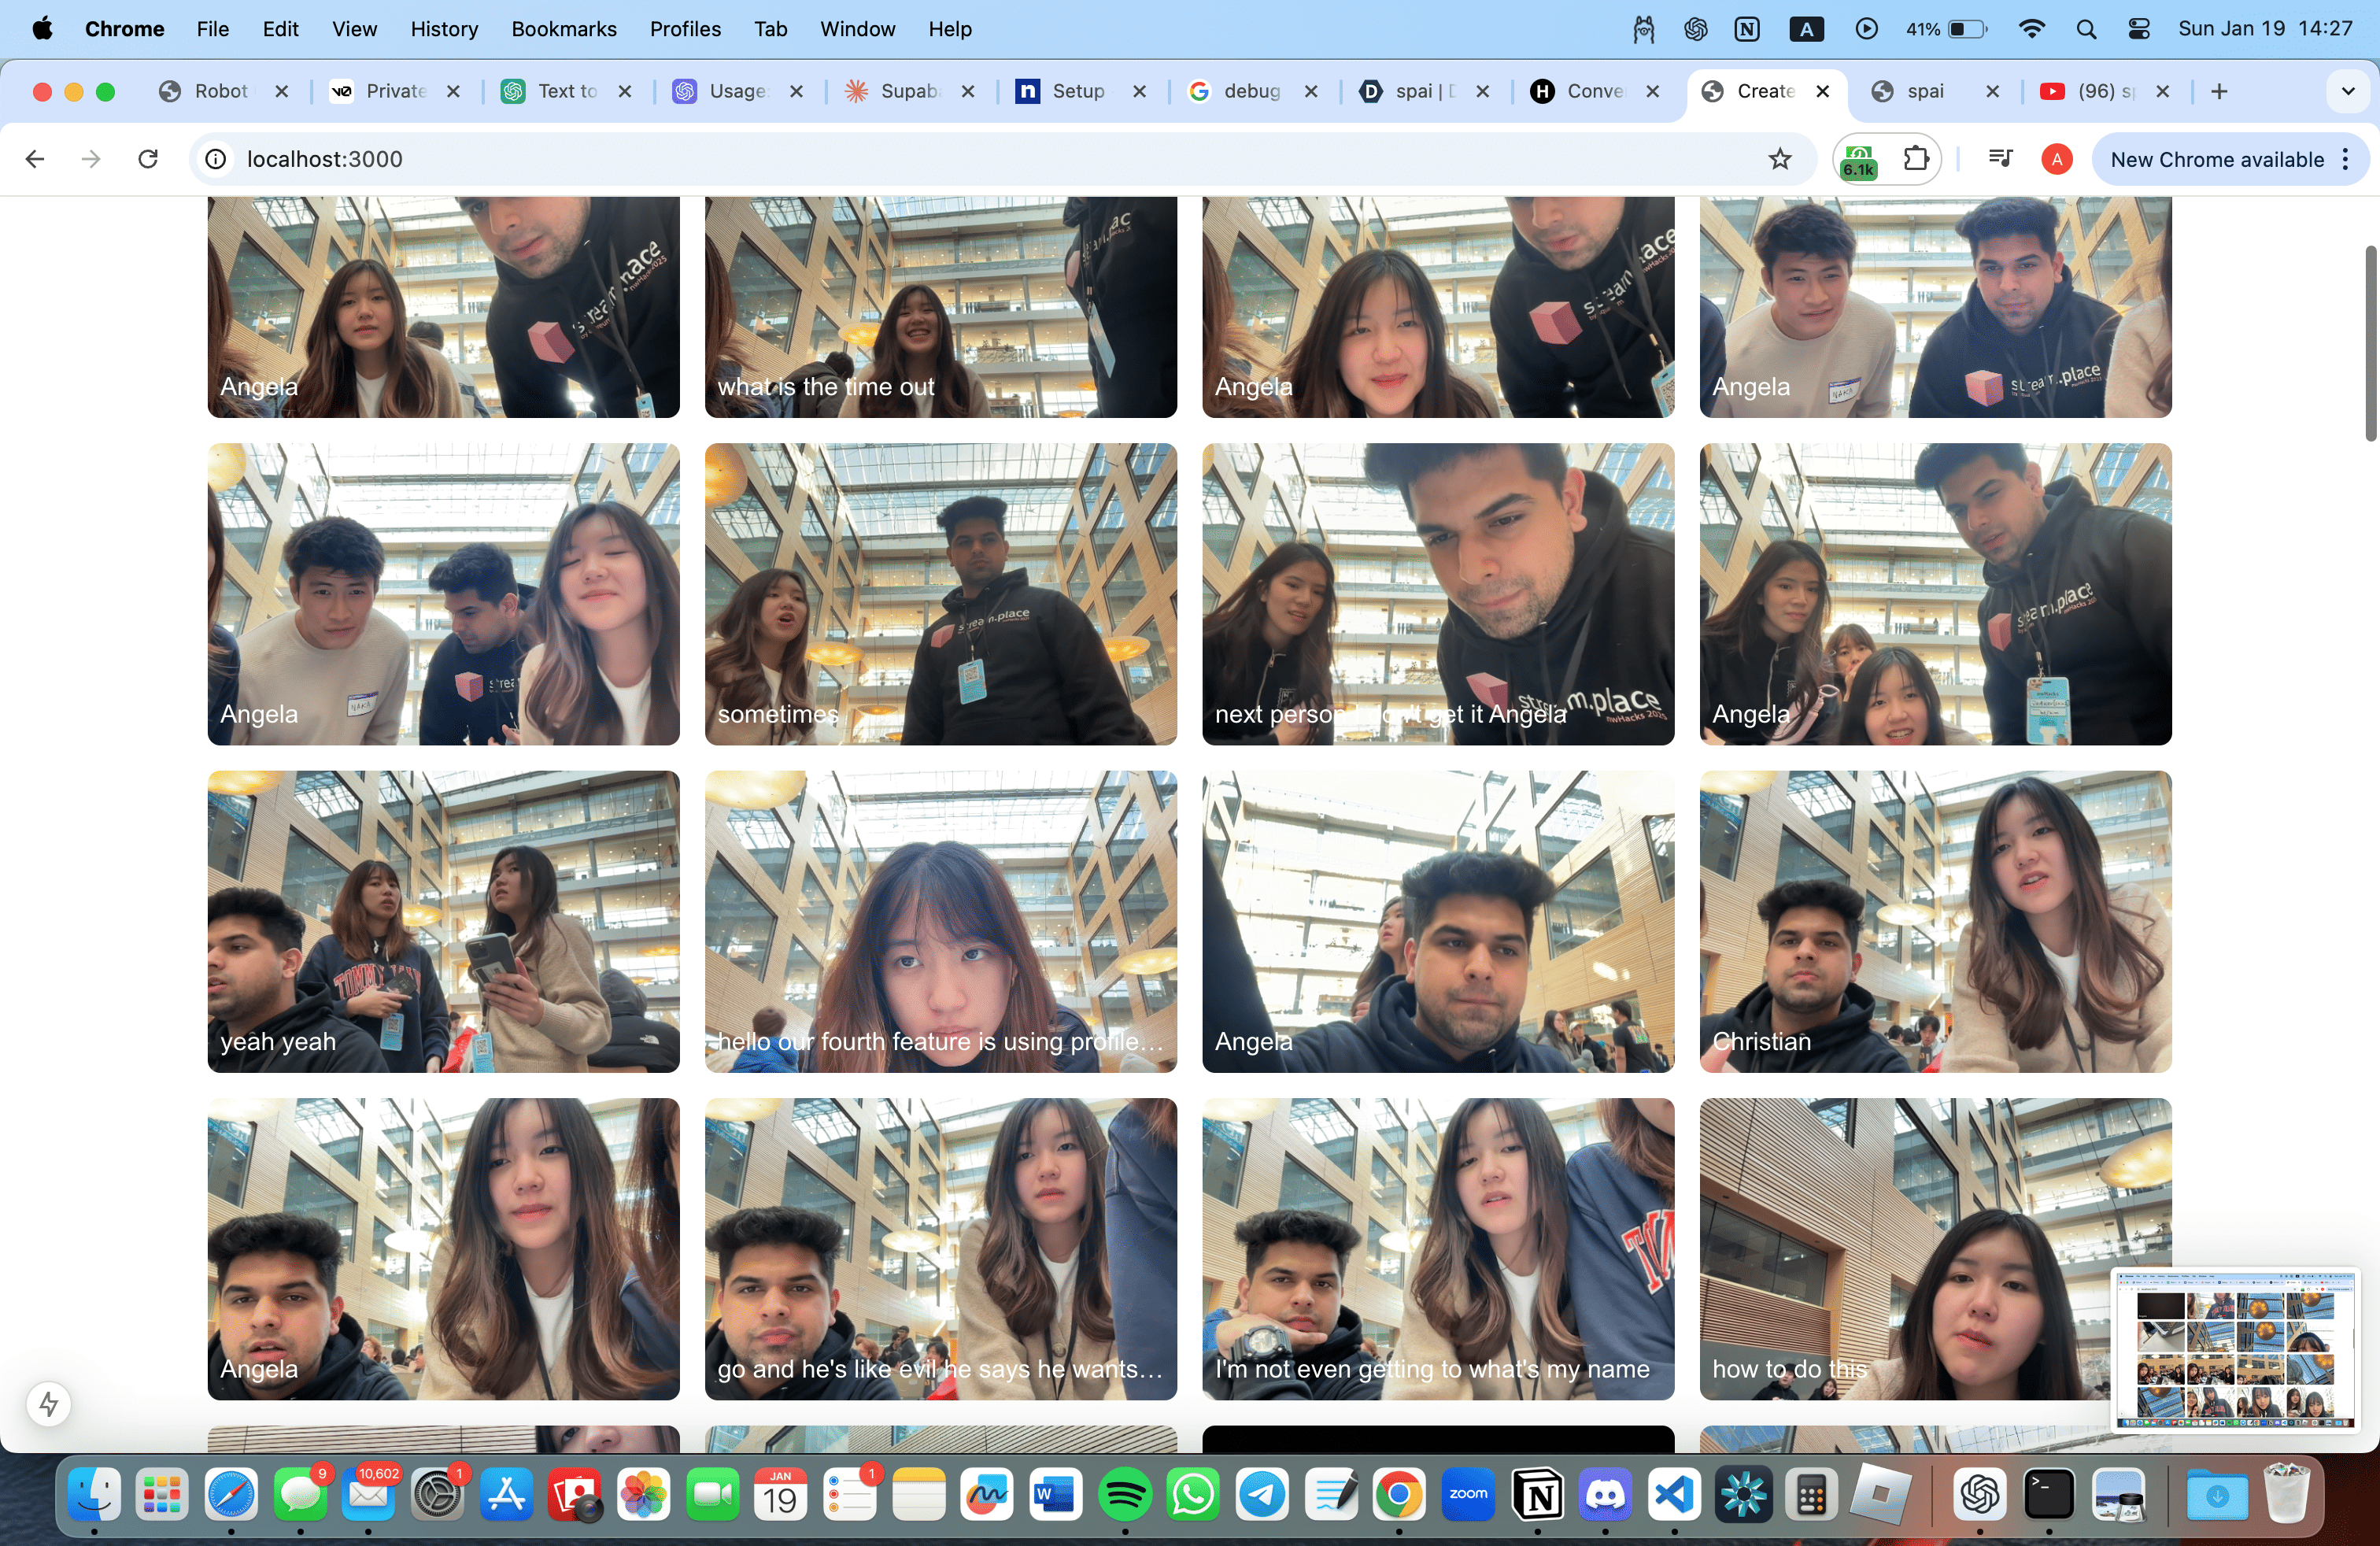The image size is (2380, 1546).
Task: Expand the tab search chevron dropdown
Action: coord(2348,91)
